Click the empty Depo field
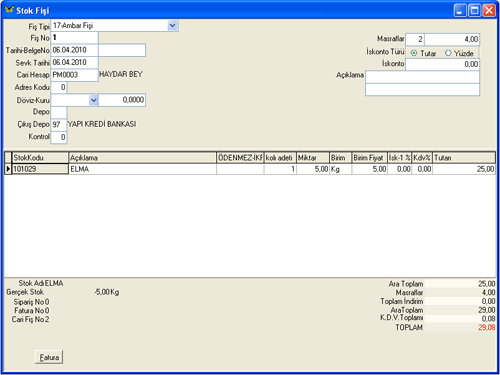Screen dimensions: 500x375 pos(59,112)
